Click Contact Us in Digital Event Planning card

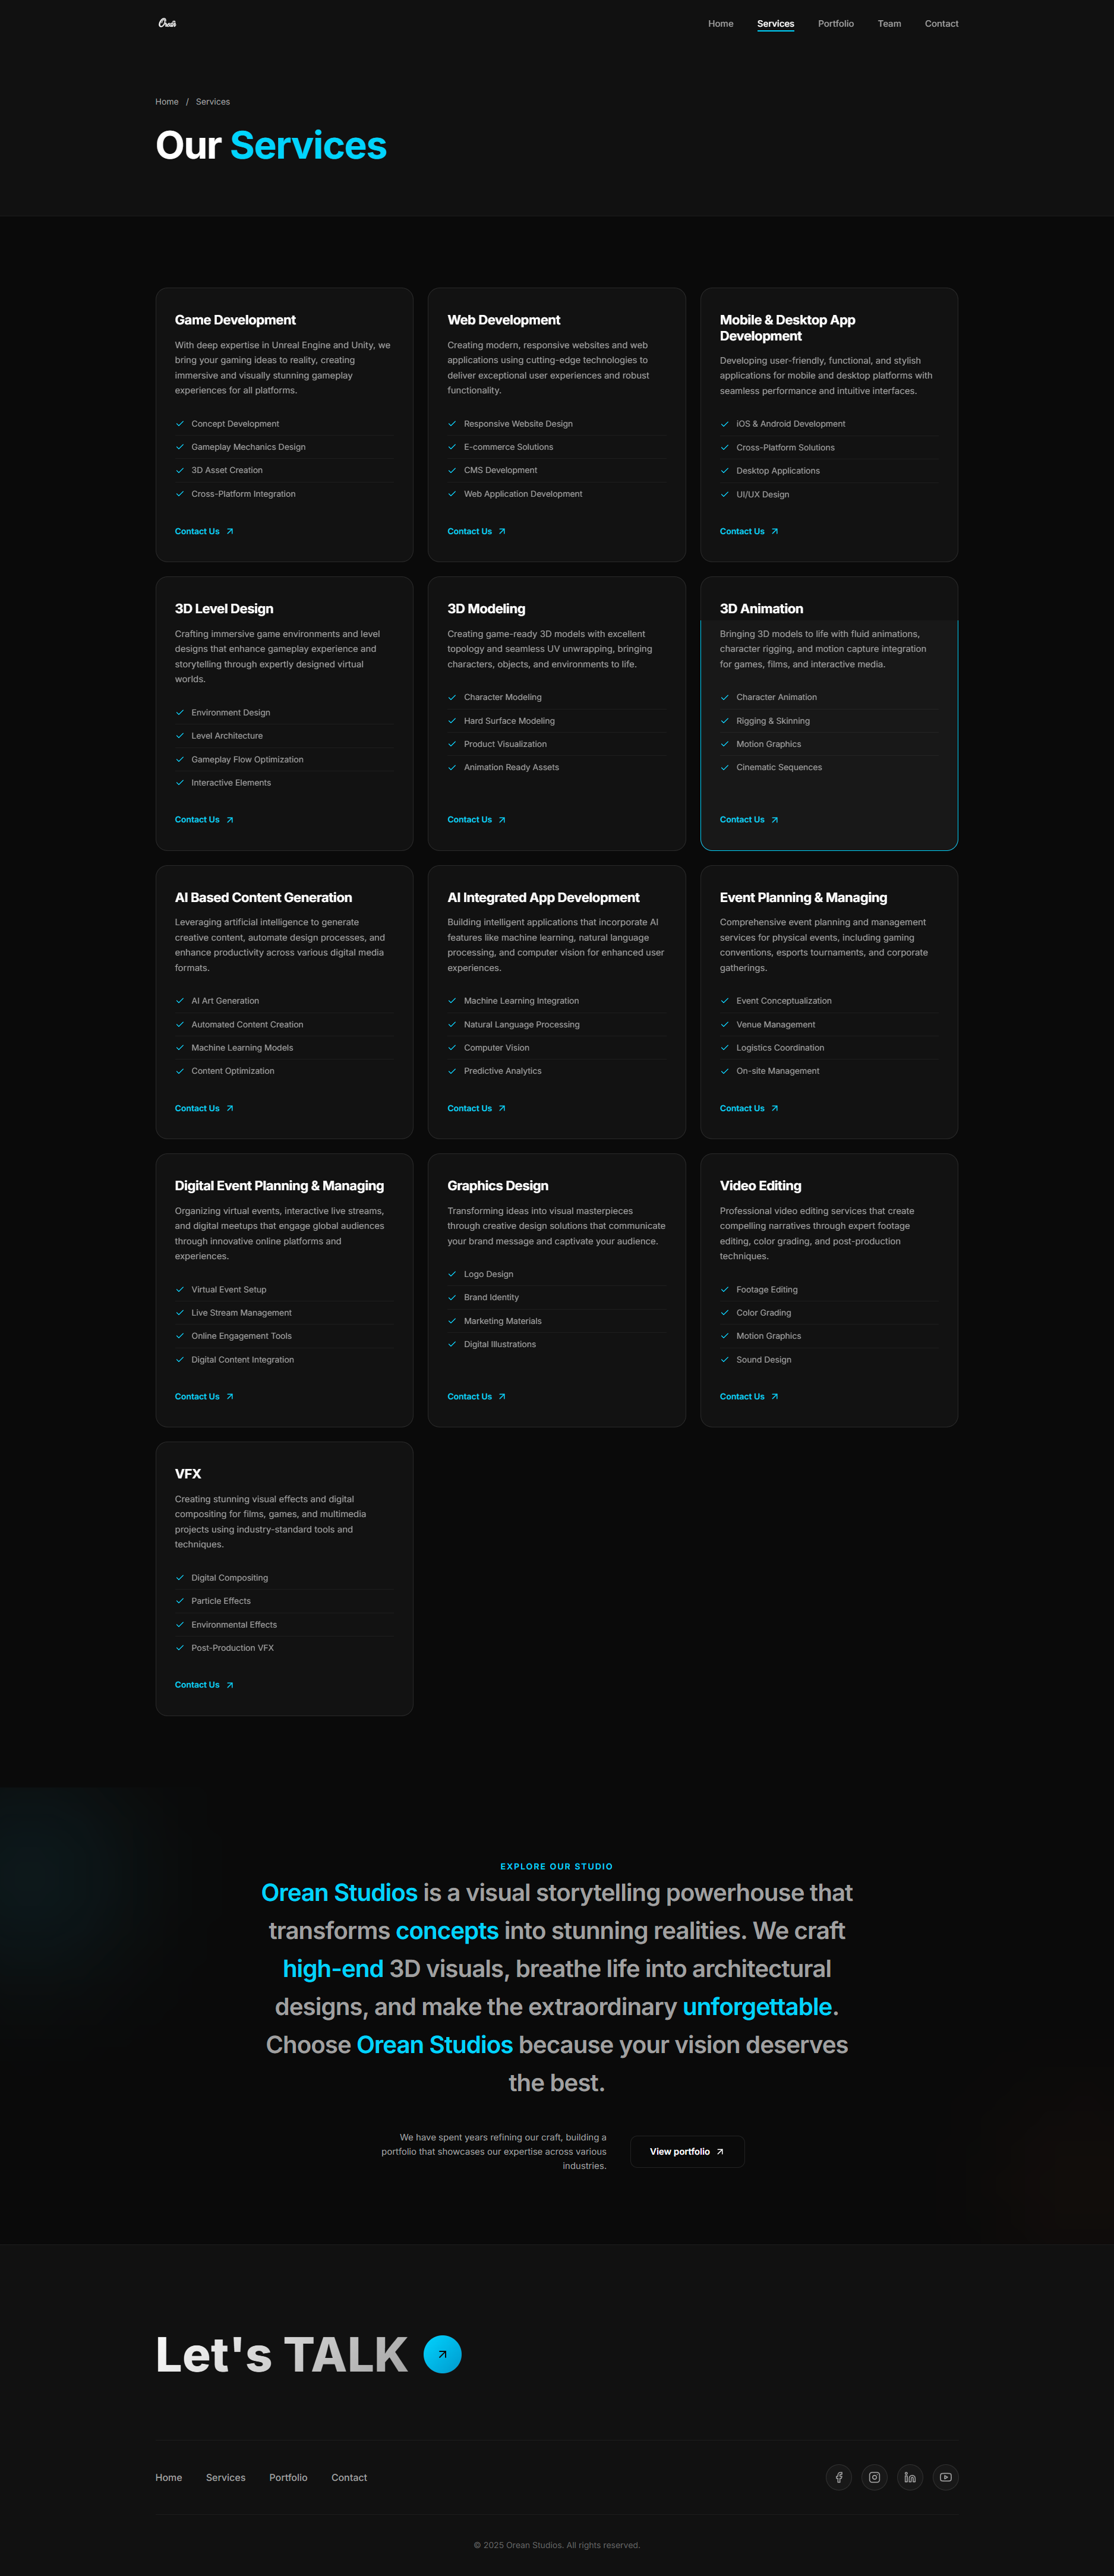(x=204, y=1397)
